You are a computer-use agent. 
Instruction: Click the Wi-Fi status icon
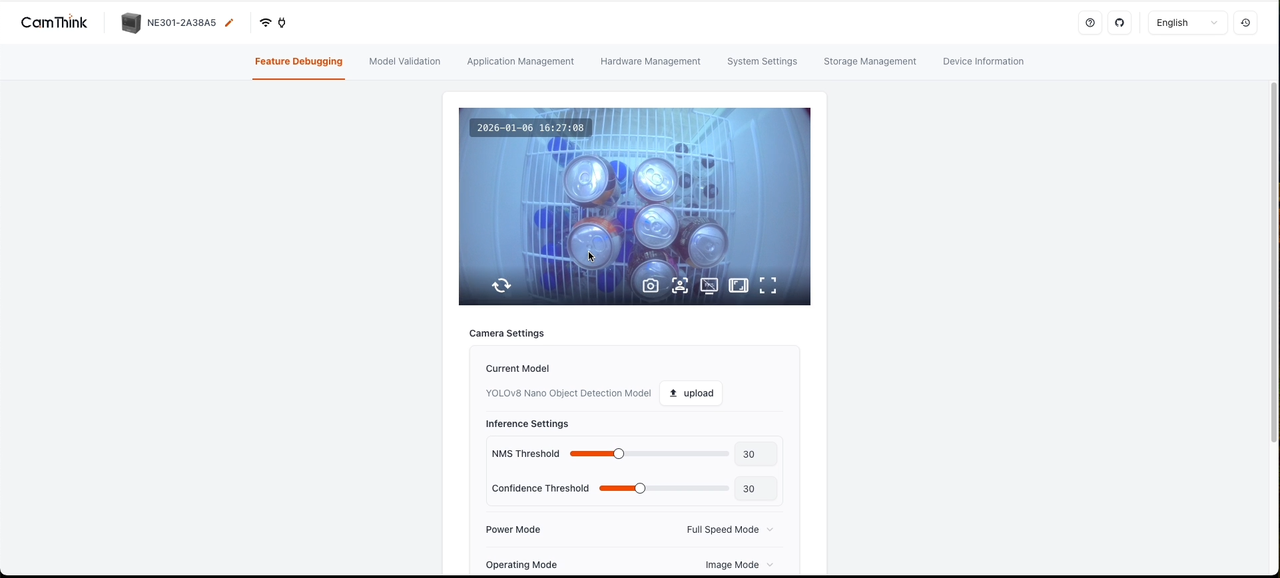pyautogui.click(x=265, y=23)
